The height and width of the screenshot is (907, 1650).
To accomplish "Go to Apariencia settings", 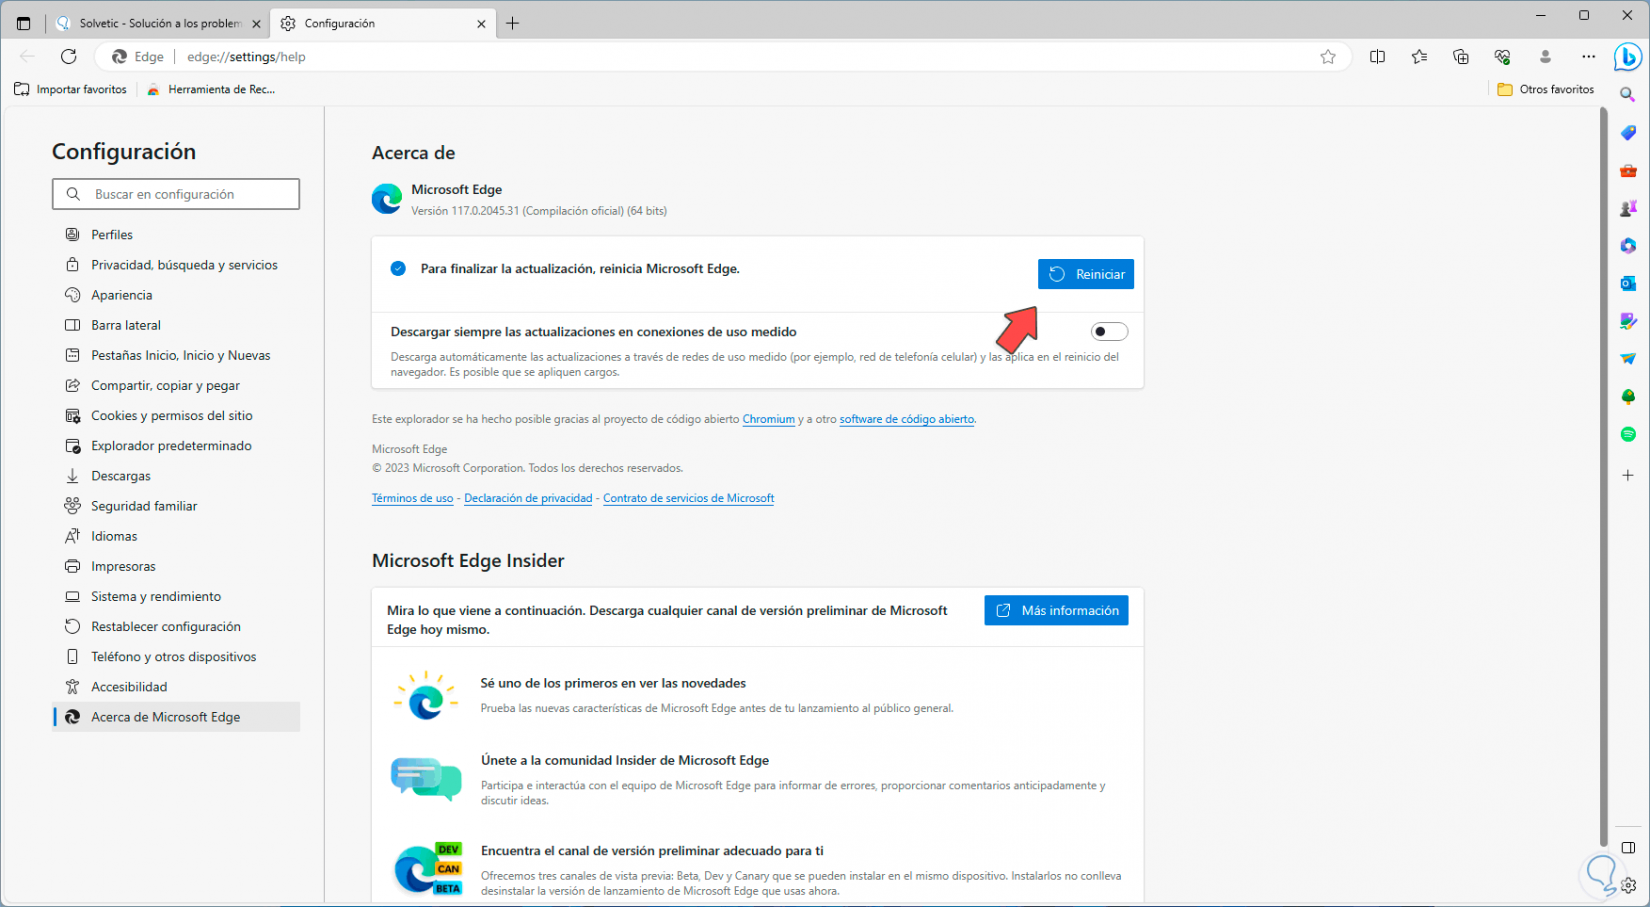I will point(176,295).
